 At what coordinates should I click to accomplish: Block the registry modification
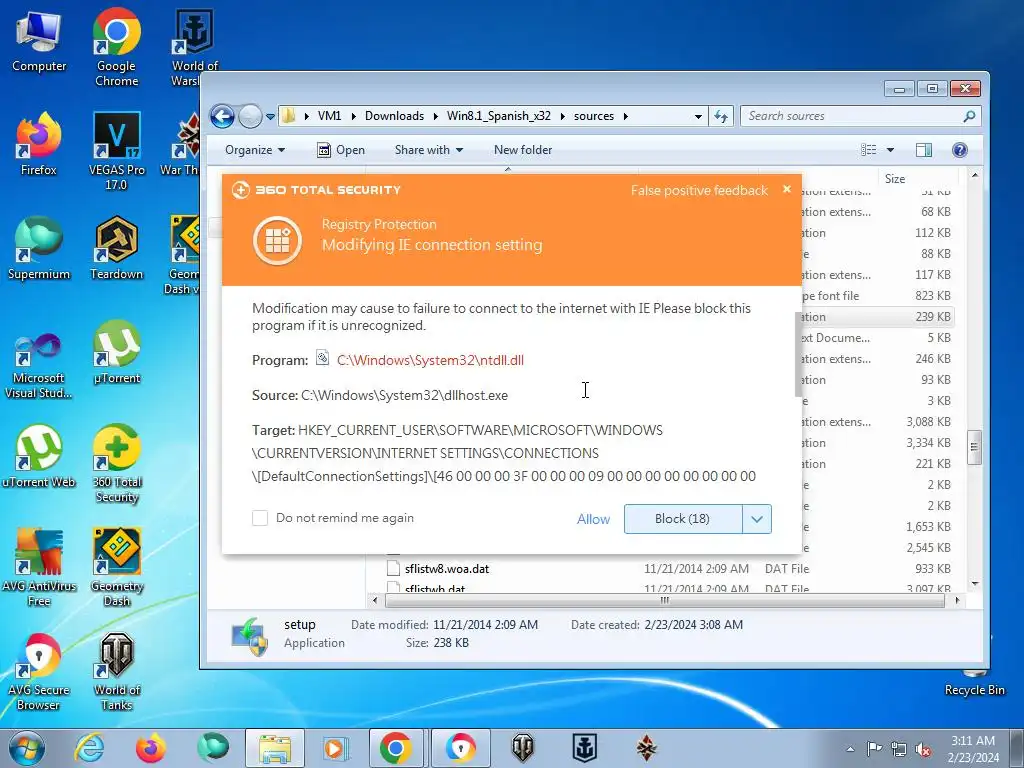pyautogui.click(x=682, y=519)
